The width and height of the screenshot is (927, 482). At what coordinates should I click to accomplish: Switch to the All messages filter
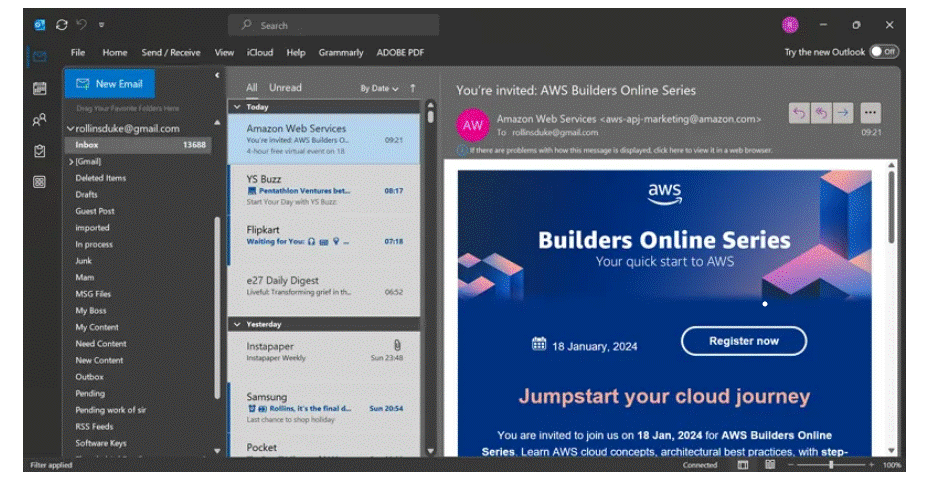tap(252, 88)
